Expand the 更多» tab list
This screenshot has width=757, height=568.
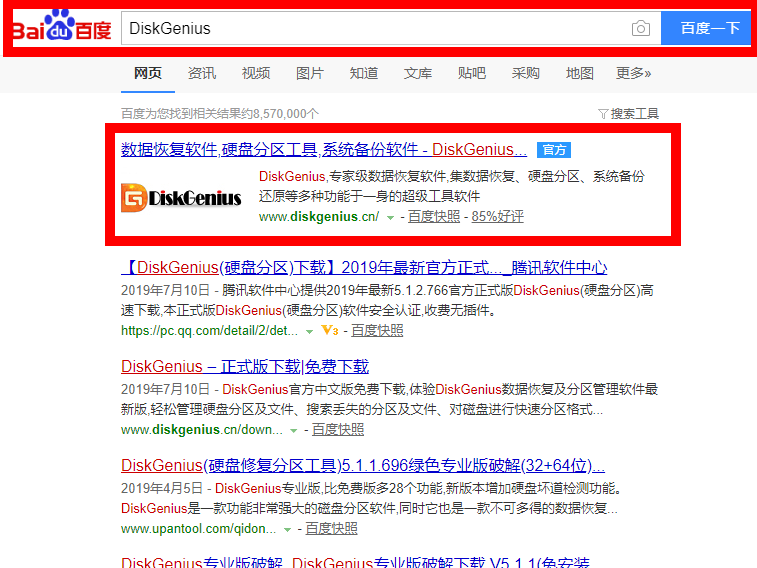pyautogui.click(x=634, y=73)
